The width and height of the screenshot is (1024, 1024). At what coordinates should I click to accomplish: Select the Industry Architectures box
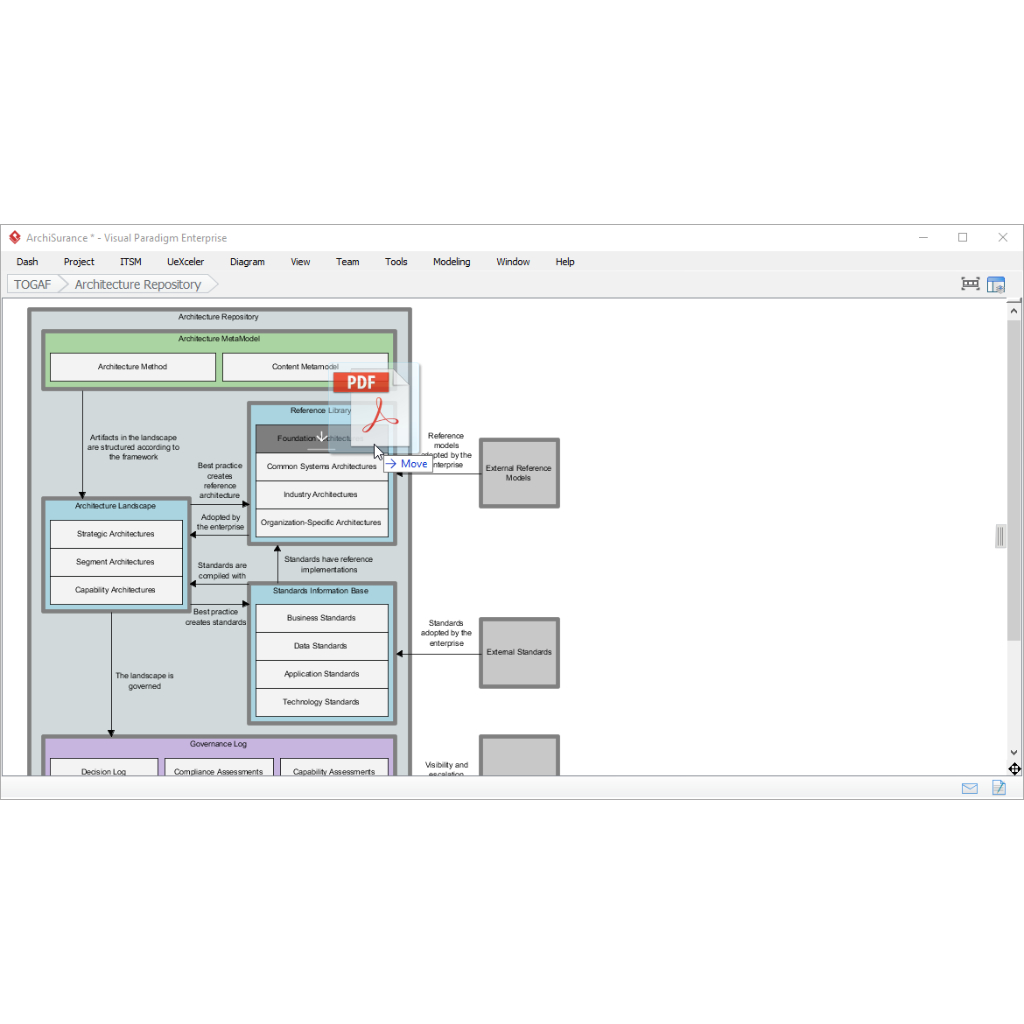322,494
